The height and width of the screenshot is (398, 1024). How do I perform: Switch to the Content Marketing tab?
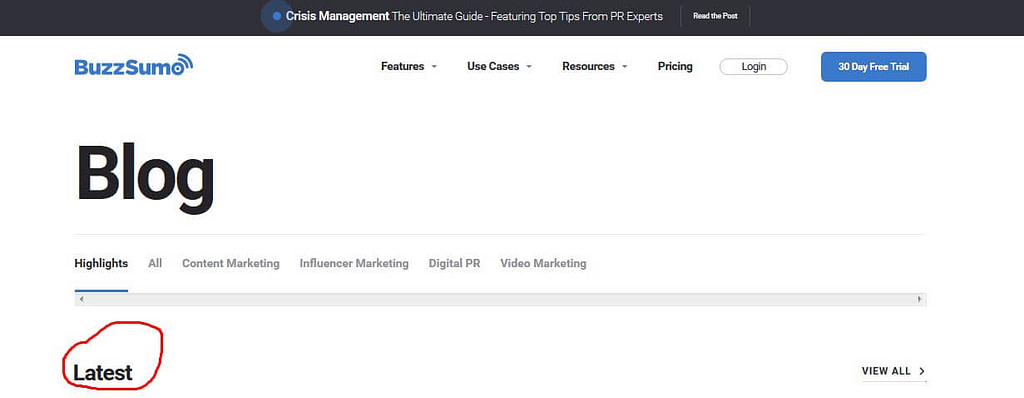click(x=231, y=263)
